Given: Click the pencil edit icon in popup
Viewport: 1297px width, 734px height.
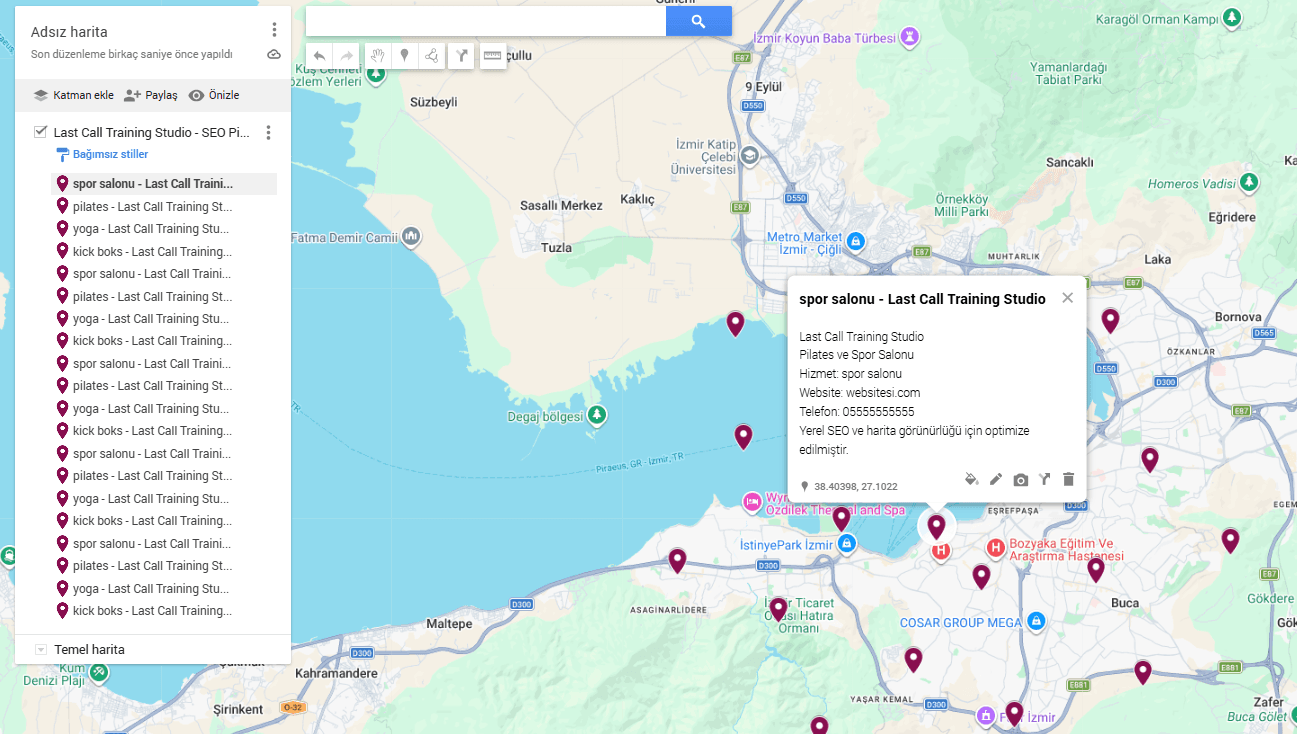Looking at the screenshot, I should point(996,480).
